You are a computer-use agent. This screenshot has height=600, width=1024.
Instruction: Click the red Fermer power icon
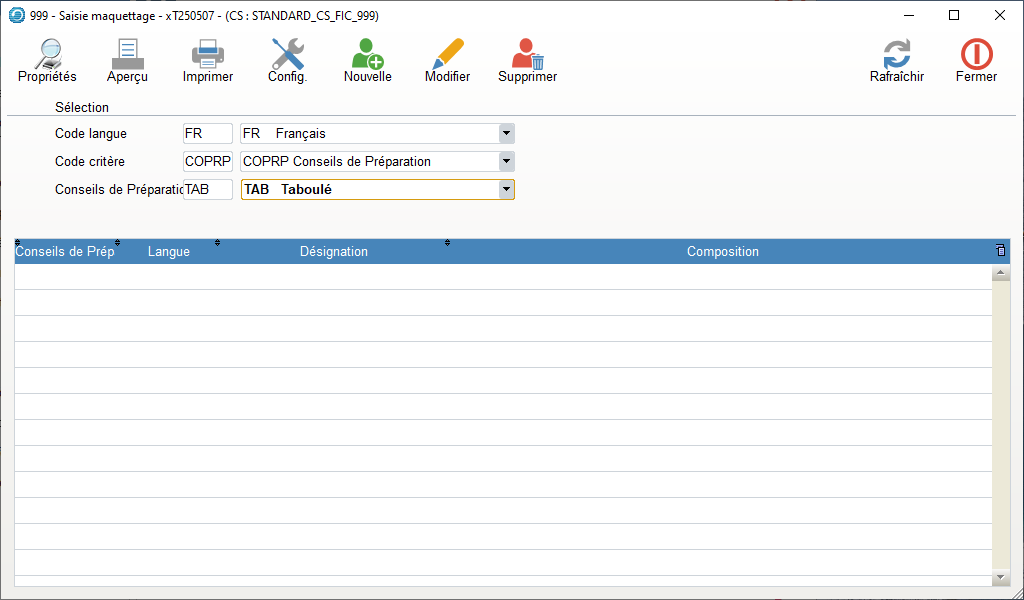pyautogui.click(x=976, y=55)
